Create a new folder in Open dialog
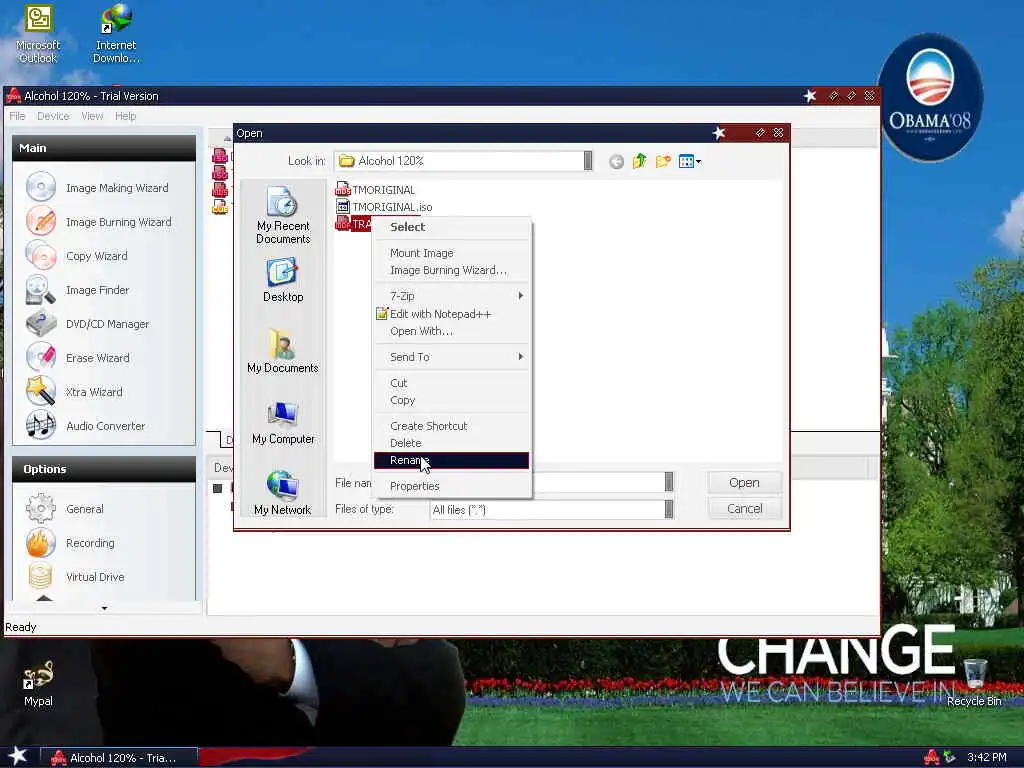The image size is (1024, 768). tap(663, 161)
